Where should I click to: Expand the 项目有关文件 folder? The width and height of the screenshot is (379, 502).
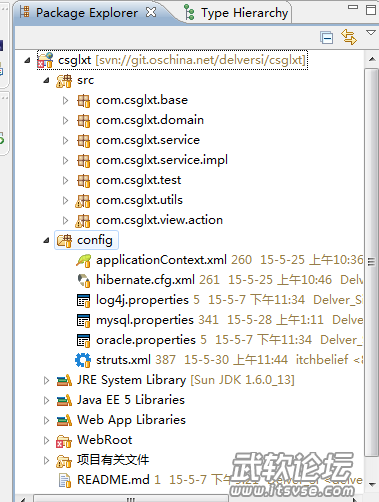[x=46, y=460]
